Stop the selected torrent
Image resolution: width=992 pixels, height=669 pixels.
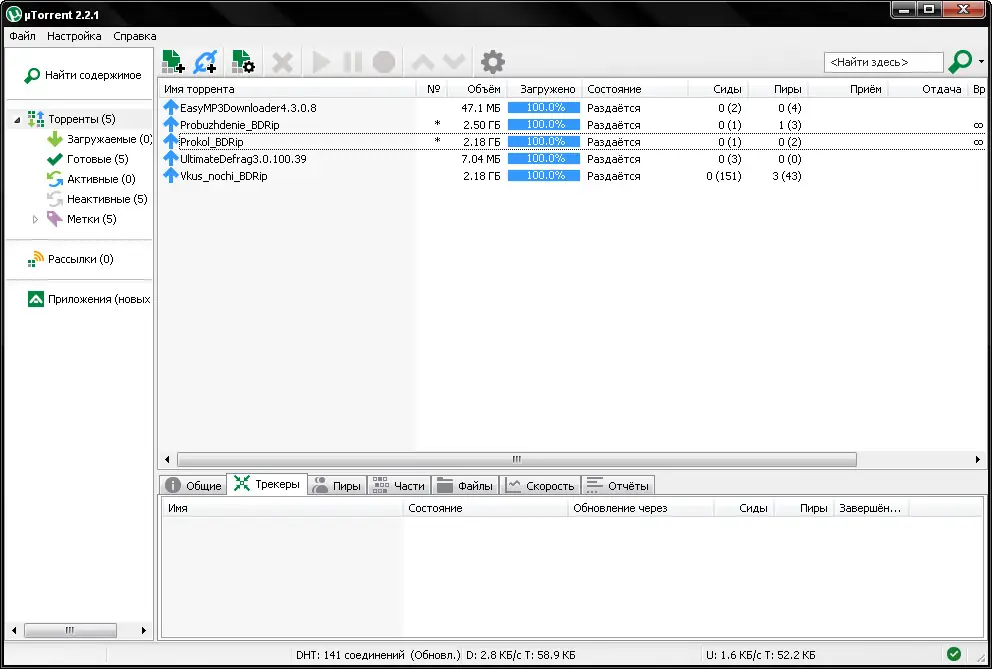(384, 61)
